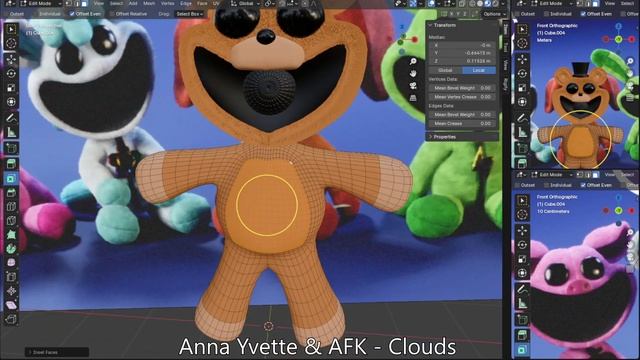The width and height of the screenshot is (640, 360).
Task: Switch to solid shading mode
Action: pyautogui.click(x=480, y=4)
